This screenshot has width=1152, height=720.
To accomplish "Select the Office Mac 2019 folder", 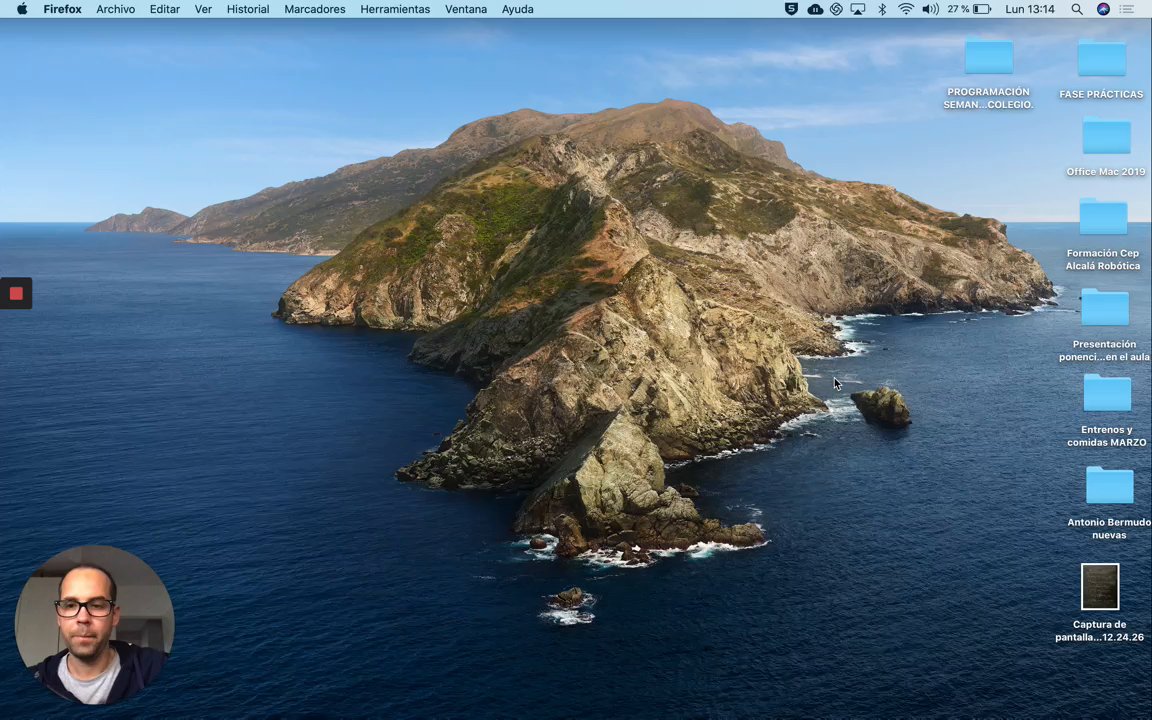I will (x=1105, y=137).
